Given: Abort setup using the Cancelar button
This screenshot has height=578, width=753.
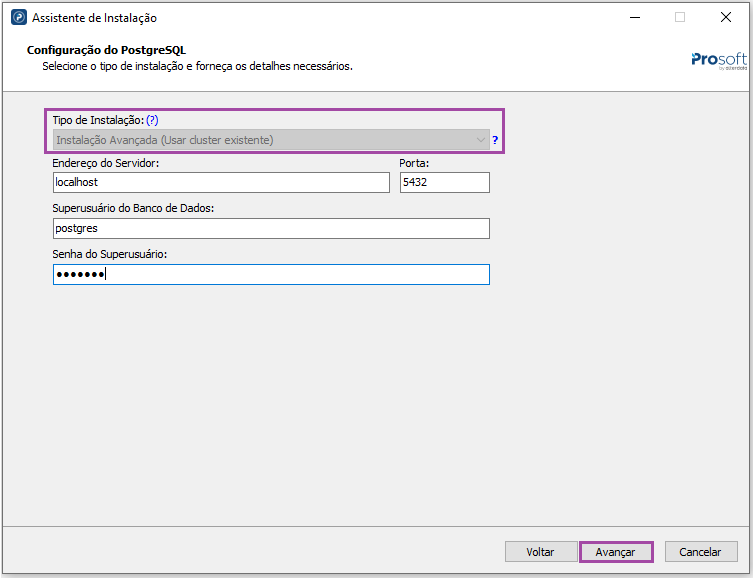Looking at the screenshot, I should coord(700,552).
